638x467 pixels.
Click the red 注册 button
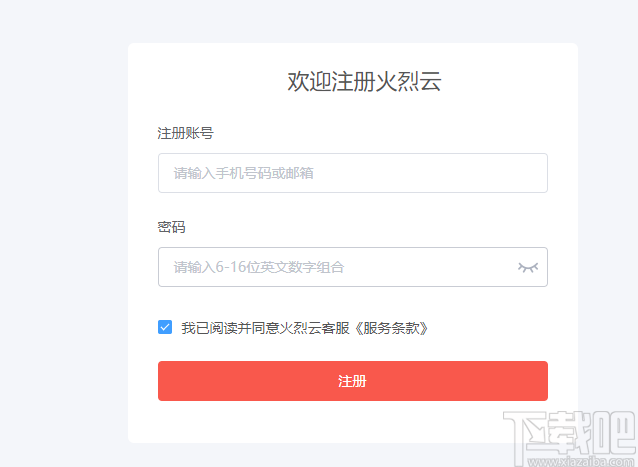[352, 381]
